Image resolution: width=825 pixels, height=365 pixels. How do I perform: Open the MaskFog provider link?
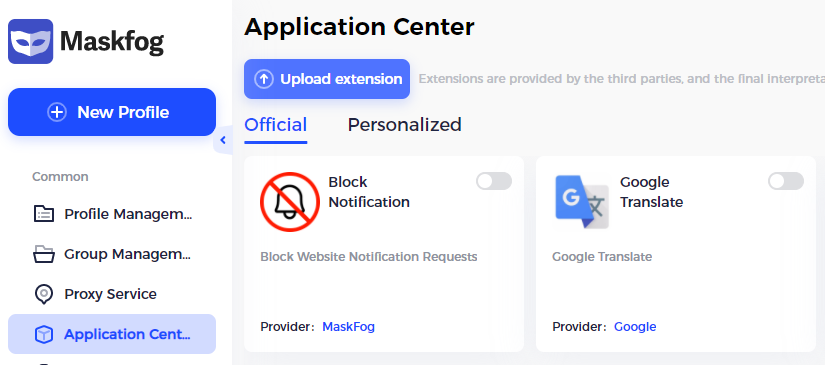(348, 327)
